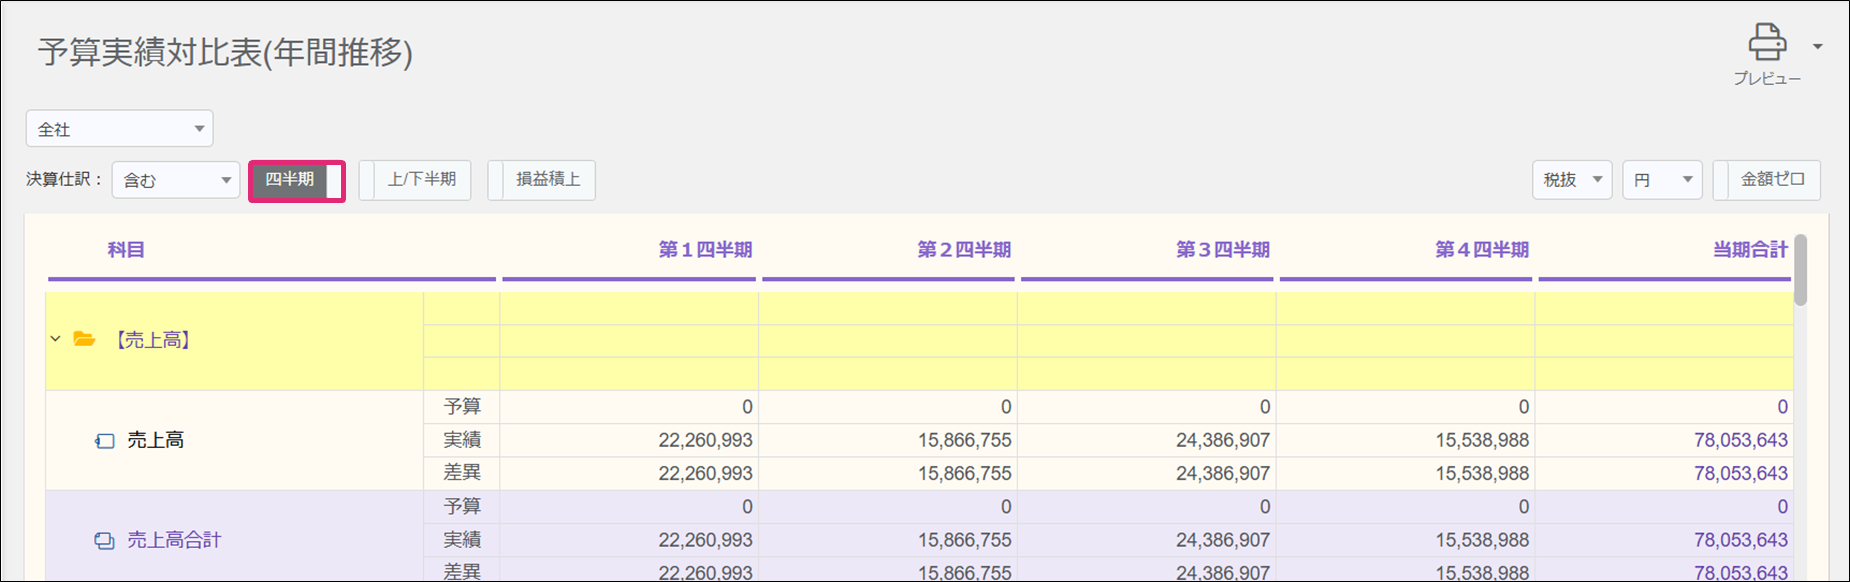Image resolution: width=1850 pixels, height=582 pixels.
Task: Open the 全社 department dropdown
Action: [x=120, y=129]
